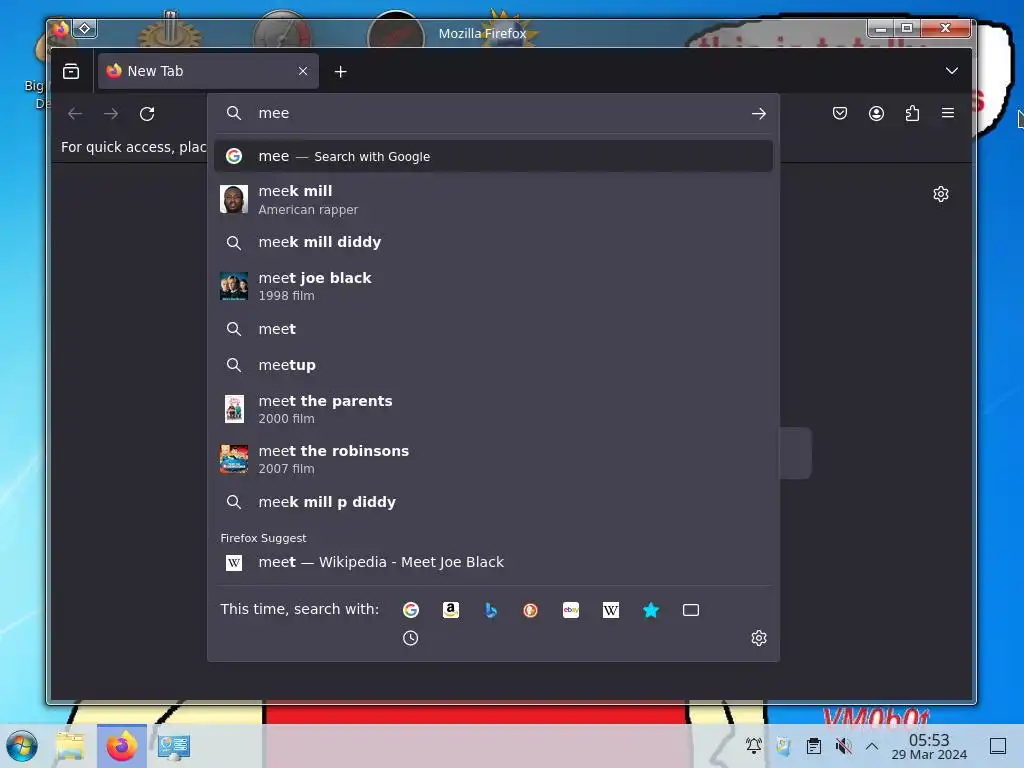Click the meet joe black poster thumbnail
The height and width of the screenshot is (768, 1024).
coord(234,286)
